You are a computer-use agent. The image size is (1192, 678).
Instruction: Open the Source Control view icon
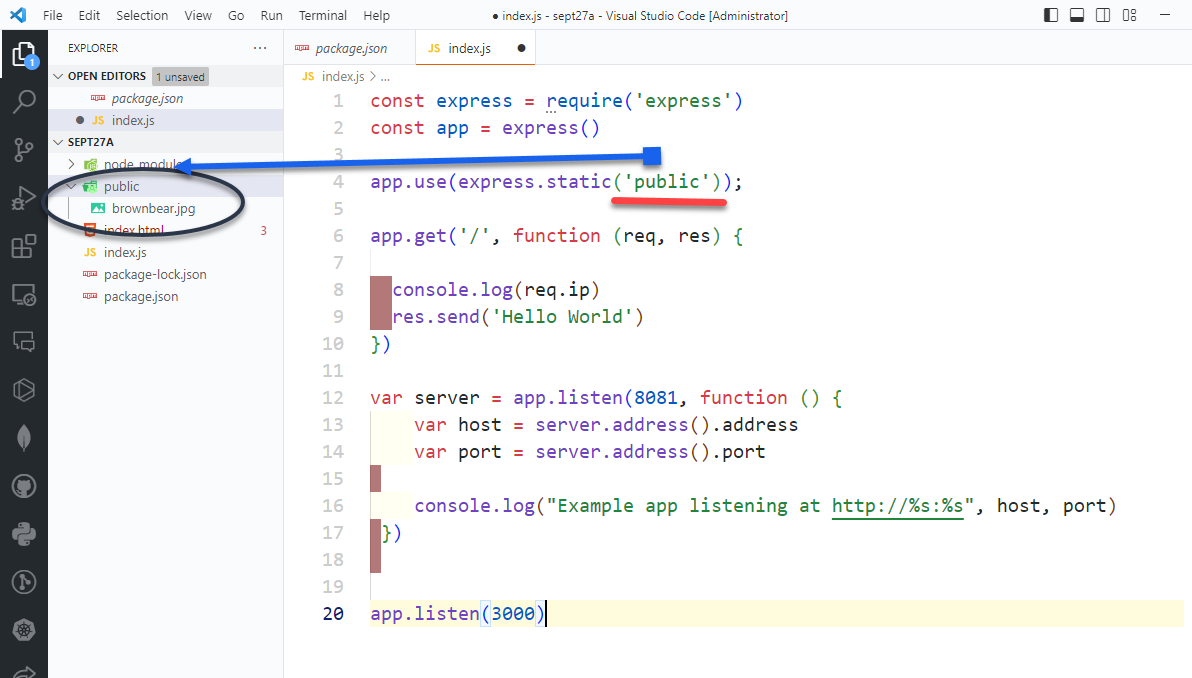[24, 150]
